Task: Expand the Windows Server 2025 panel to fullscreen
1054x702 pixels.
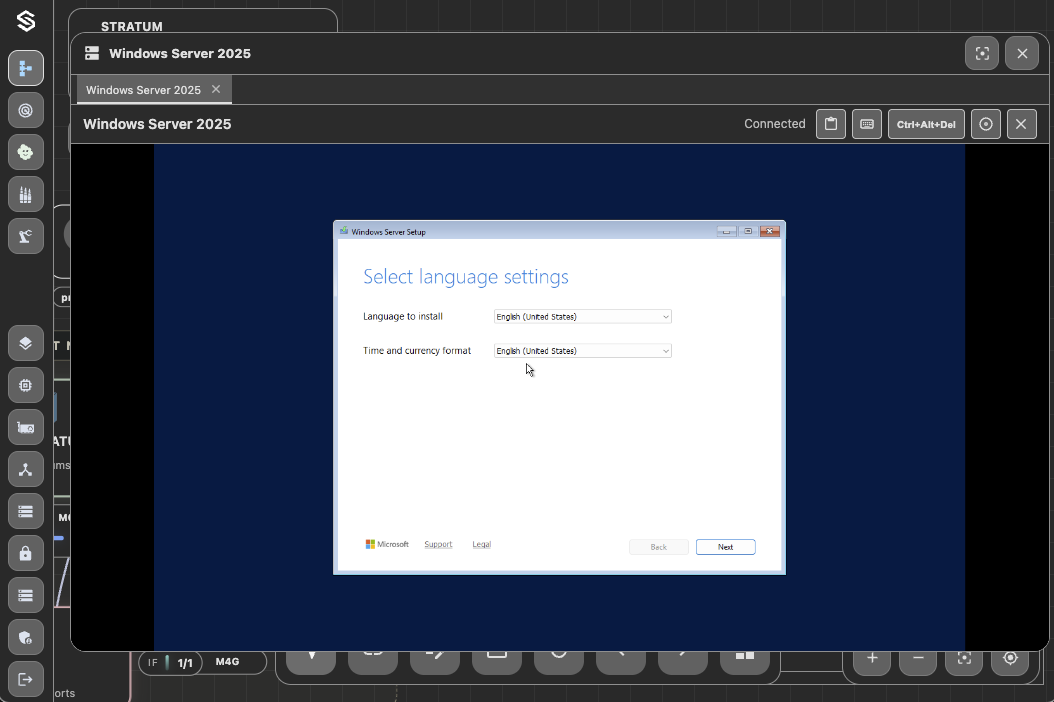Action: pos(982,53)
